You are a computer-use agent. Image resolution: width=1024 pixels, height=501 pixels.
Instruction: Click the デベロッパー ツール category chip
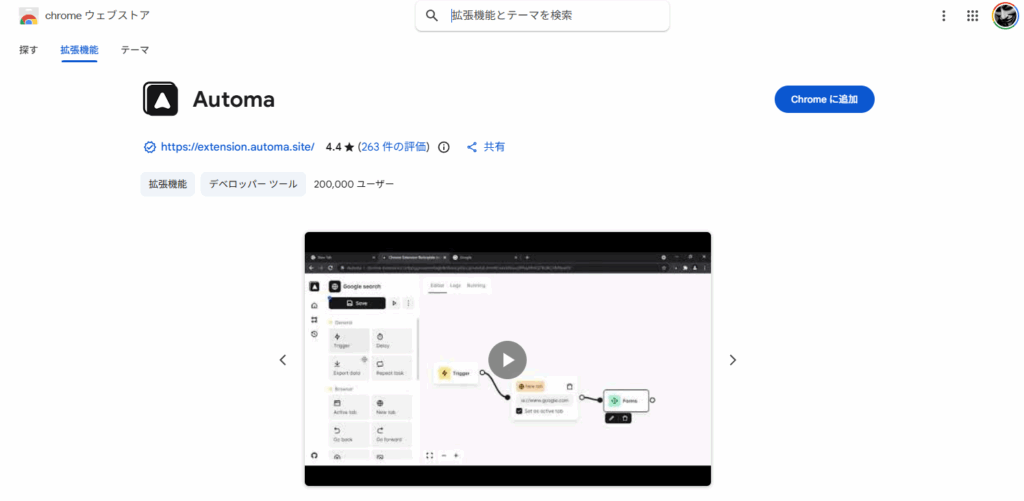tap(253, 184)
